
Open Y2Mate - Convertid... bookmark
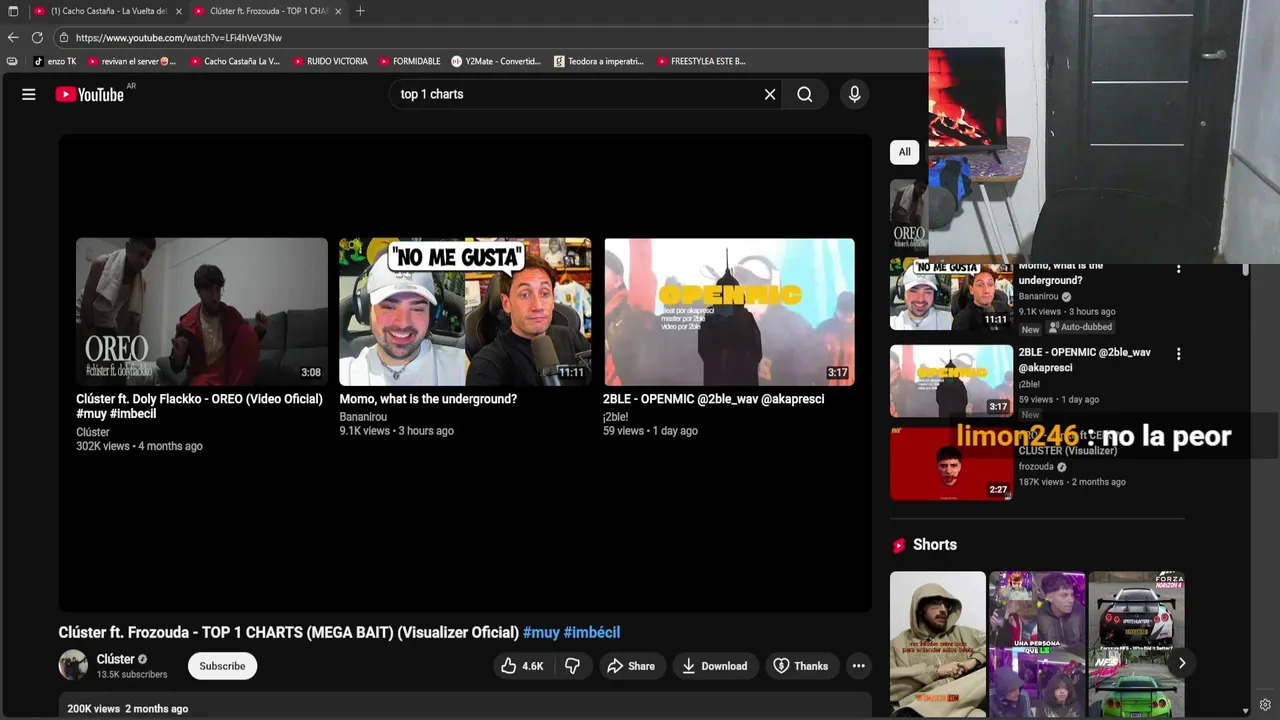[x=496, y=61]
